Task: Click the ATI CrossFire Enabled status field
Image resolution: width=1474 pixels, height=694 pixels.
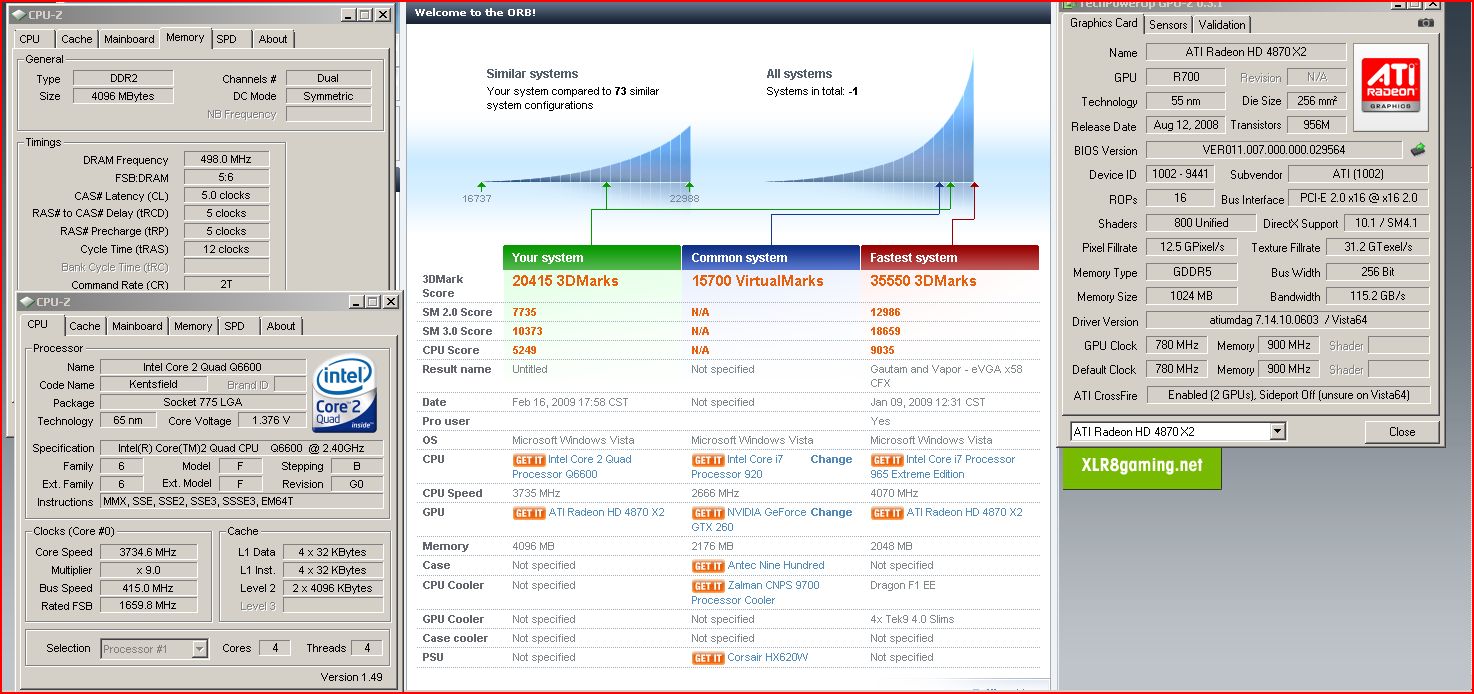Action: coord(1288,395)
